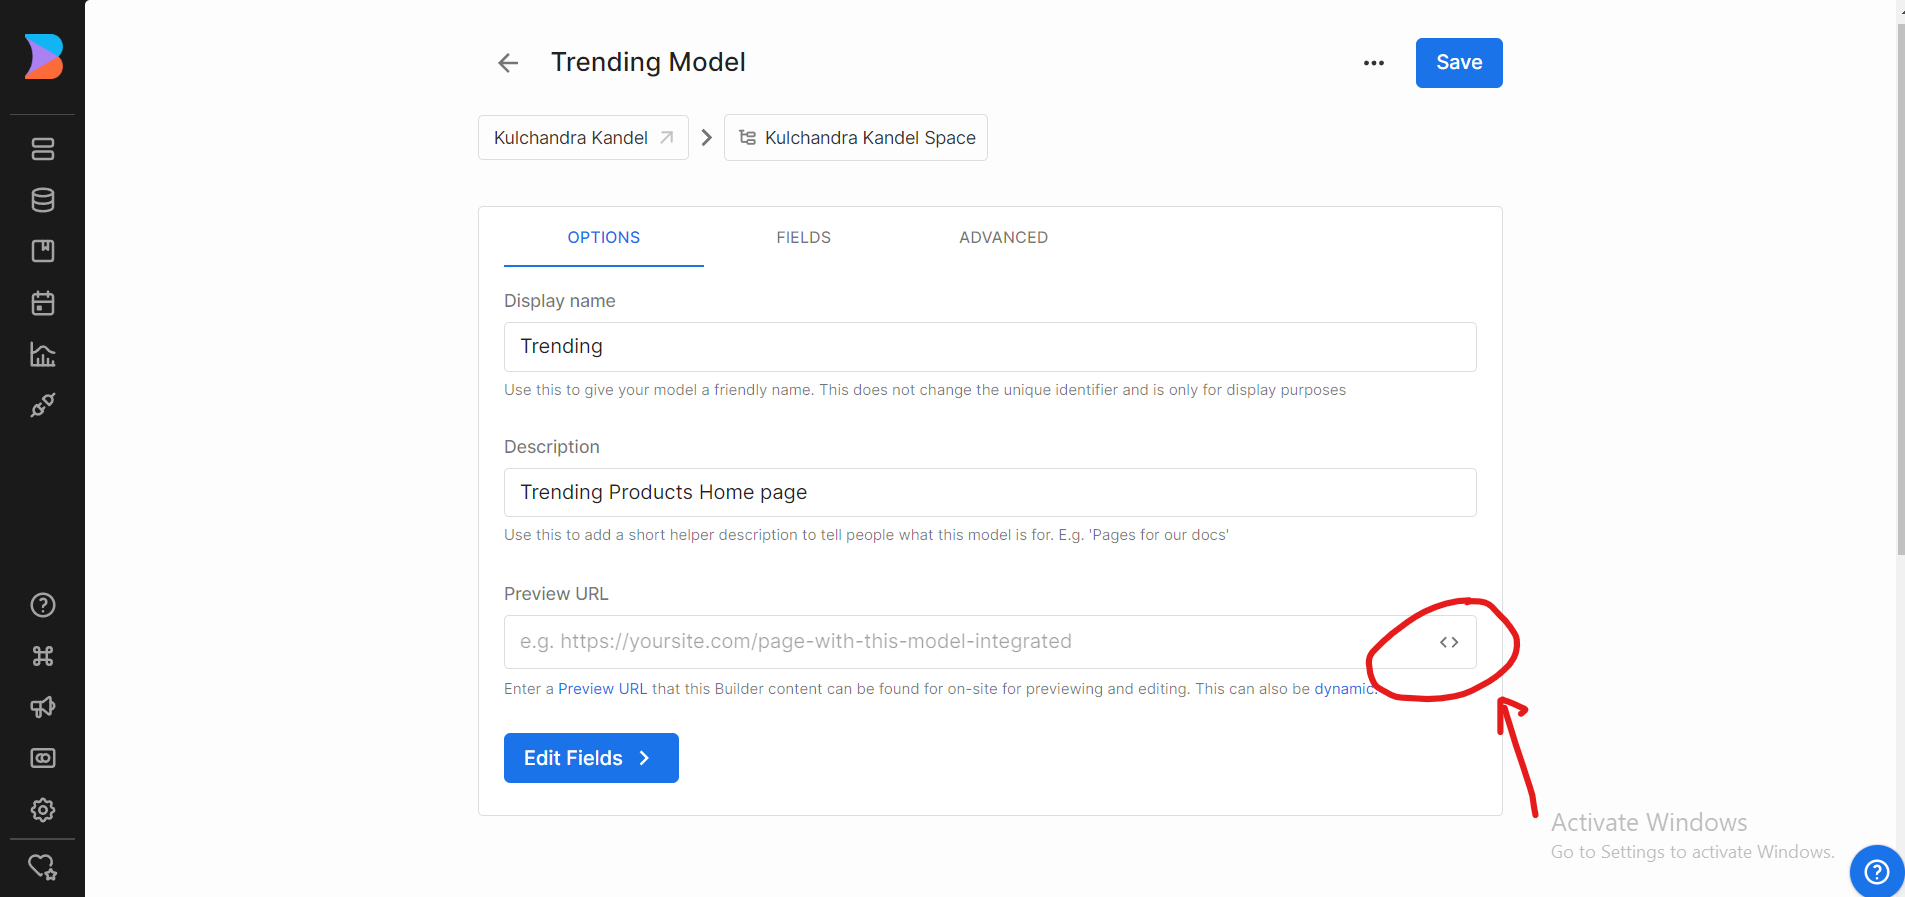Click the Edit Fields button
The image size is (1905, 897).
(591, 758)
